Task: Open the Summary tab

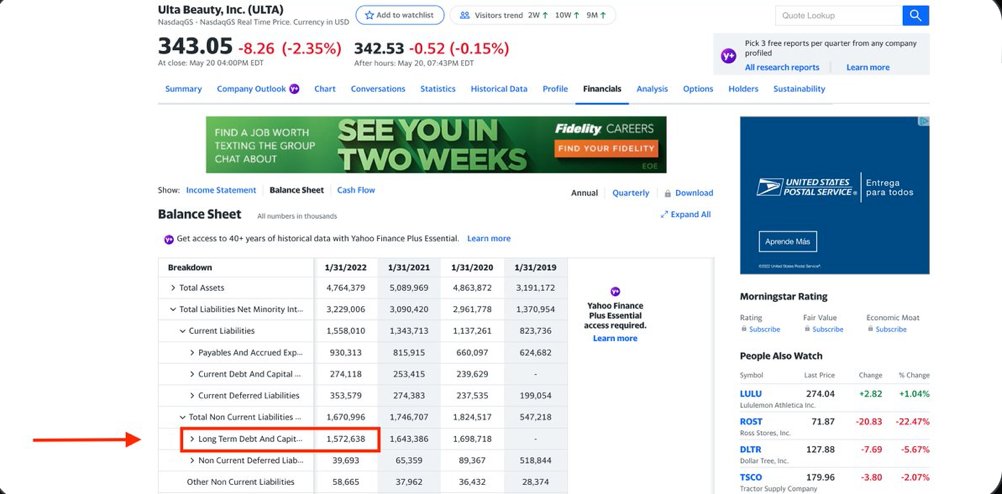Action: point(183,89)
